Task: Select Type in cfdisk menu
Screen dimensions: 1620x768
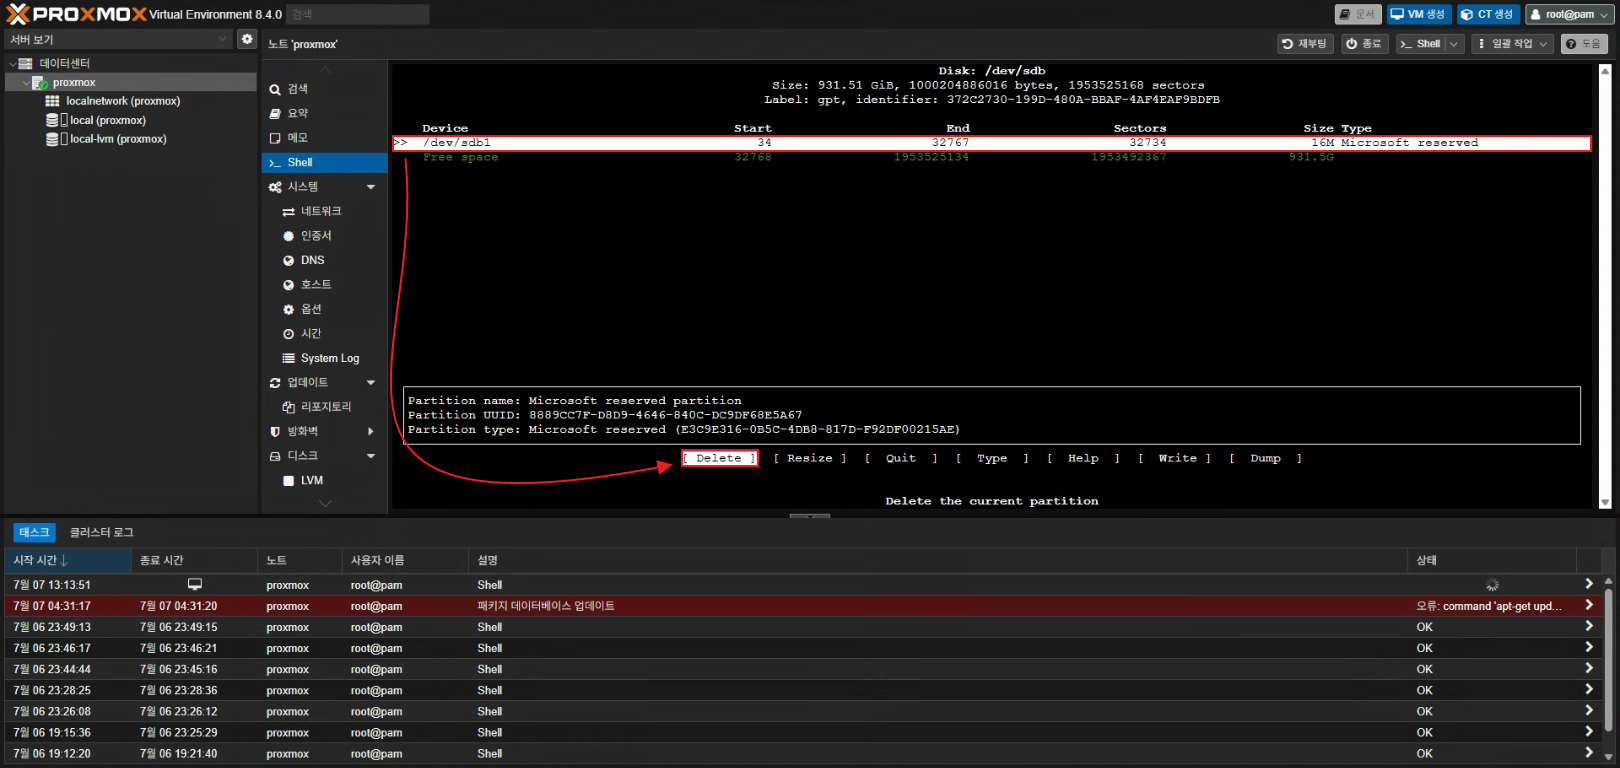Action: pos(992,458)
